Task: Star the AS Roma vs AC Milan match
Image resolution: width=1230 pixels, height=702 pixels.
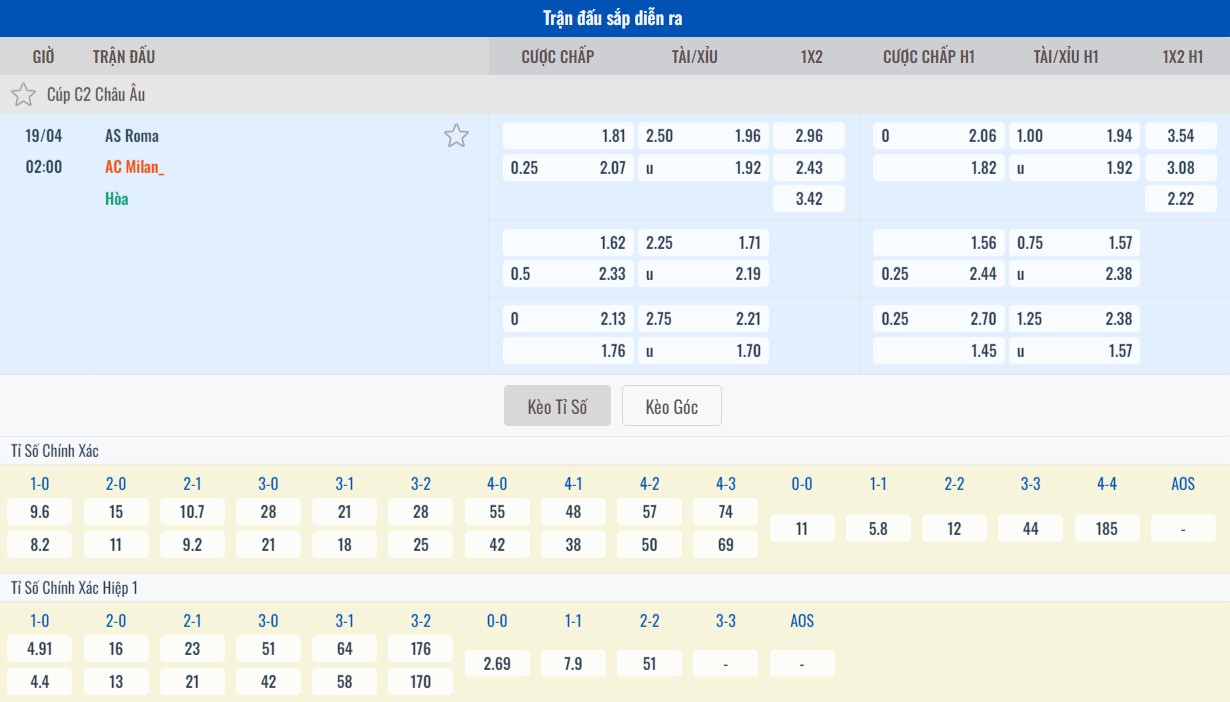Action: click(456, 136)
